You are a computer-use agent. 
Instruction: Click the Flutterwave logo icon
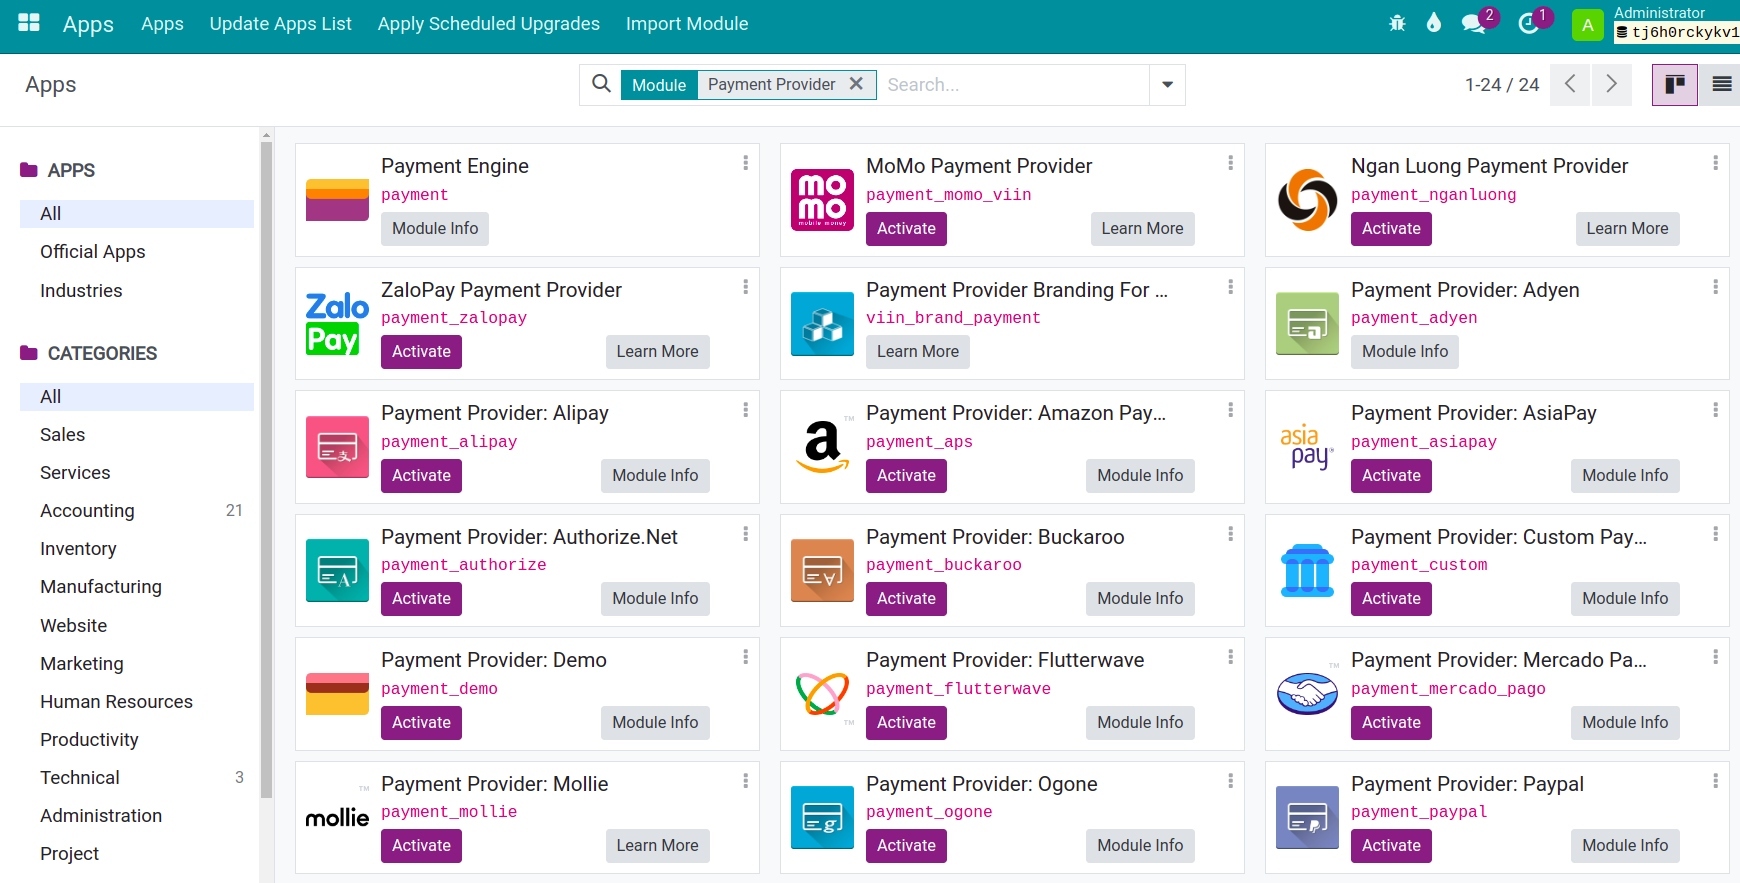[822, 694]
